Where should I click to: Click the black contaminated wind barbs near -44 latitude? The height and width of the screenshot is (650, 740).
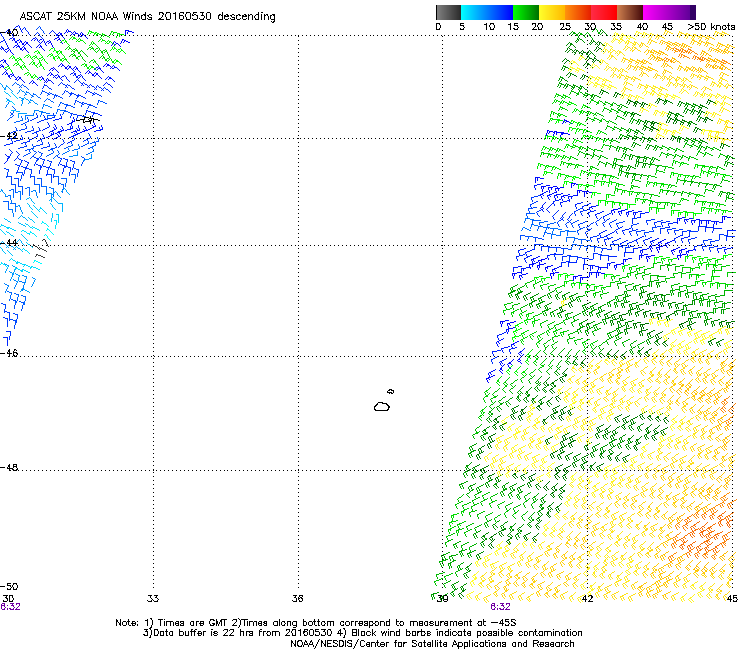pyautogui.click(x=42, y=249)
